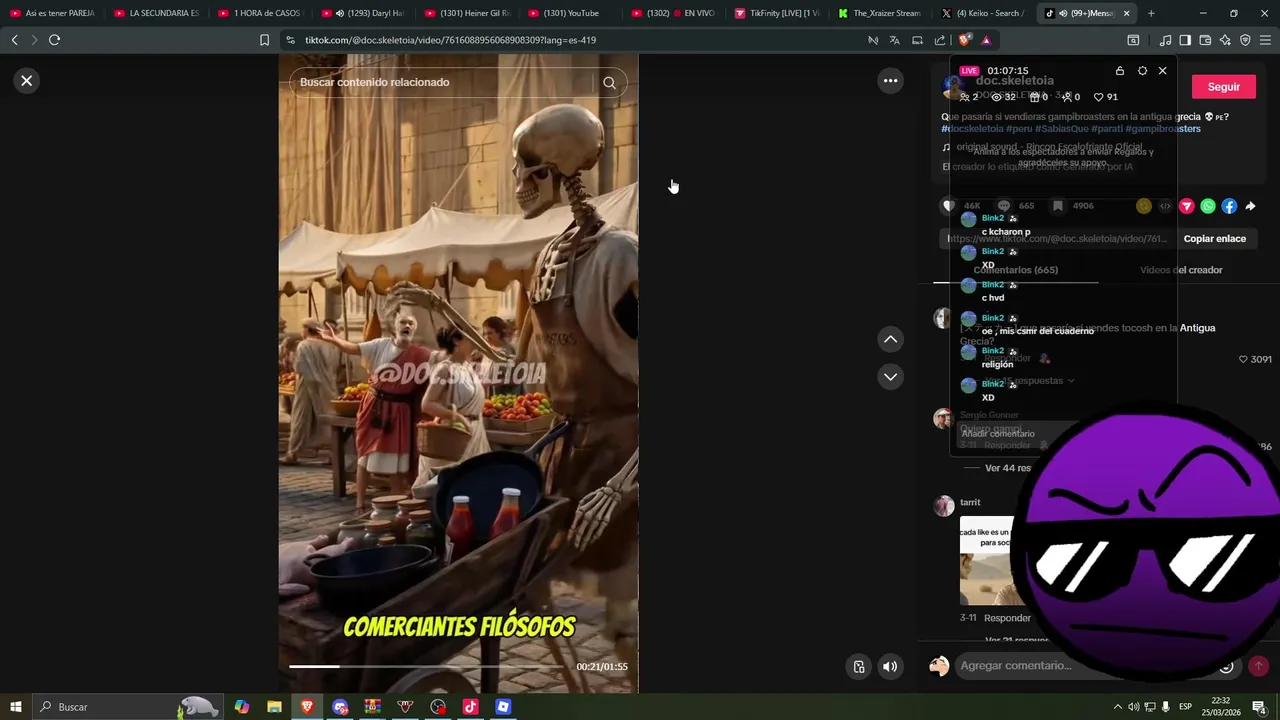Image resolution: width=1280 pixels, height=720 pixels.
Task: Open comments via speech bubble icon
Action: 1003,206
